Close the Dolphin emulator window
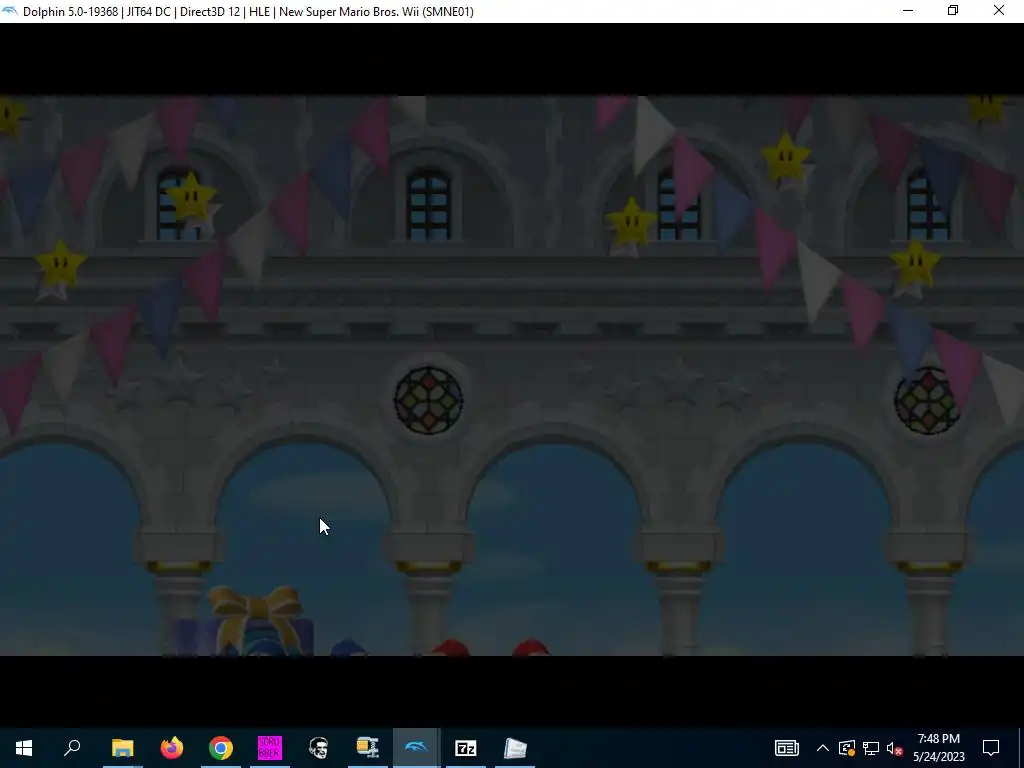Screen dimensions: 1024x768 (999, 10)
